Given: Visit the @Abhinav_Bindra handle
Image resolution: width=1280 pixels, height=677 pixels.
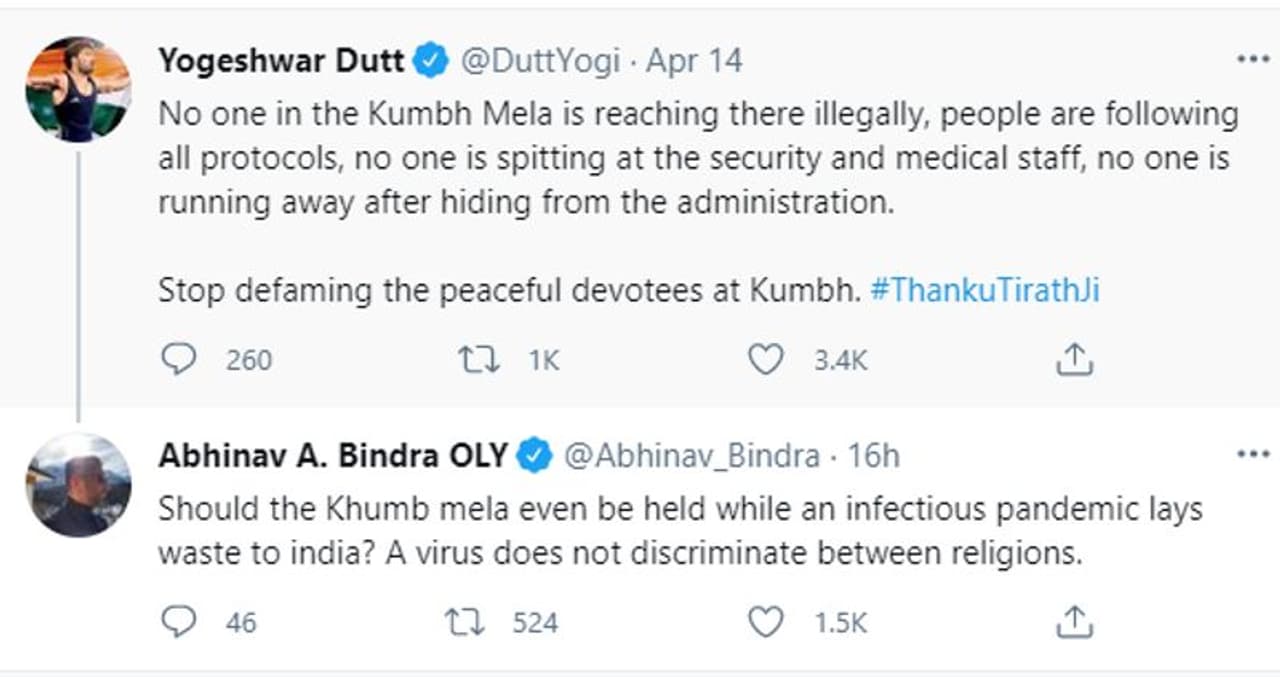Looking at the screenshot, I should 692,456.
